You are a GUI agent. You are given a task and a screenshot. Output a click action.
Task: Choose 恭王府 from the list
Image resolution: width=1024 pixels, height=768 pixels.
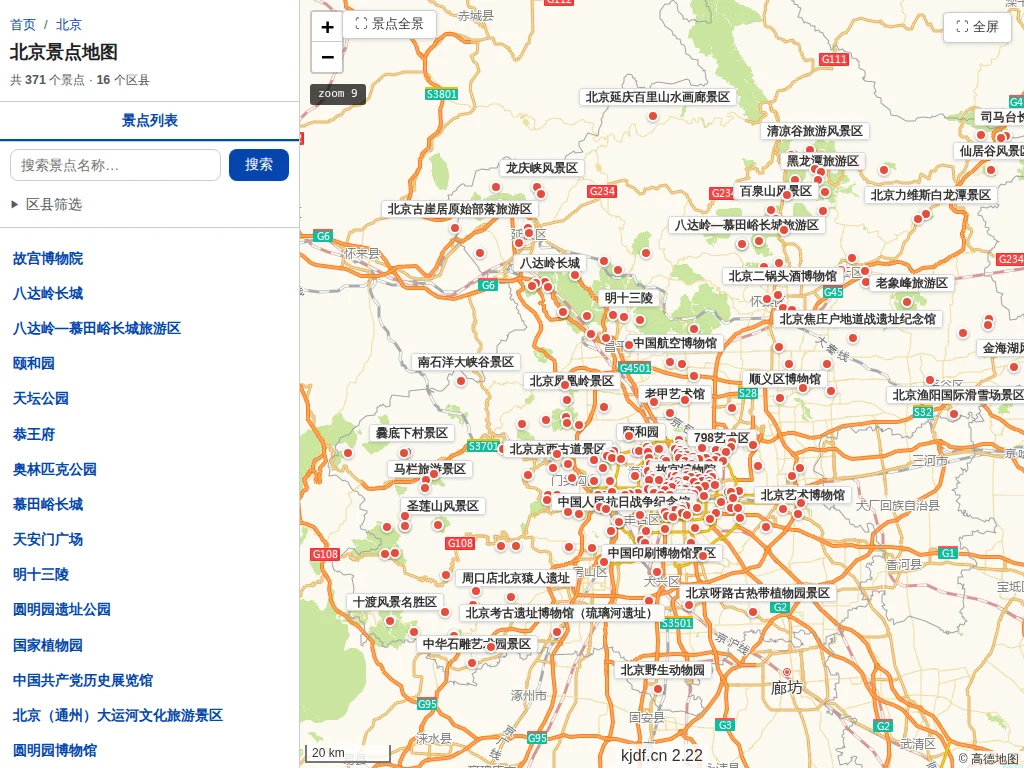point(33,434)
